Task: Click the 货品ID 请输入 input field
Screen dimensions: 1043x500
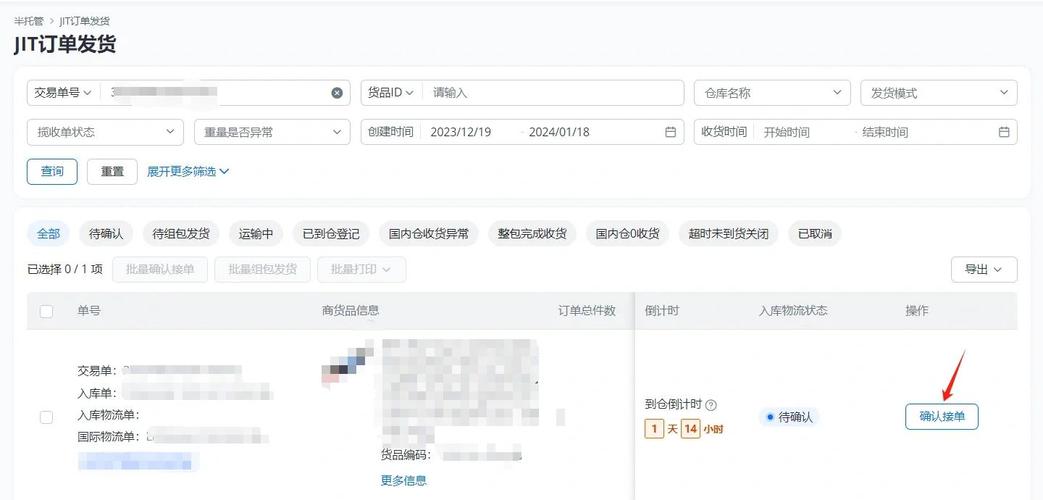Action: (553, 93)
